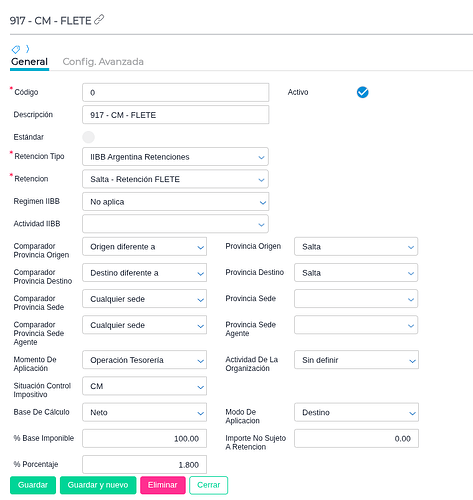Open the Situación Control Impositivo dropdown
The width and height of the screenshot is (473, 500).
coord(144,386)
